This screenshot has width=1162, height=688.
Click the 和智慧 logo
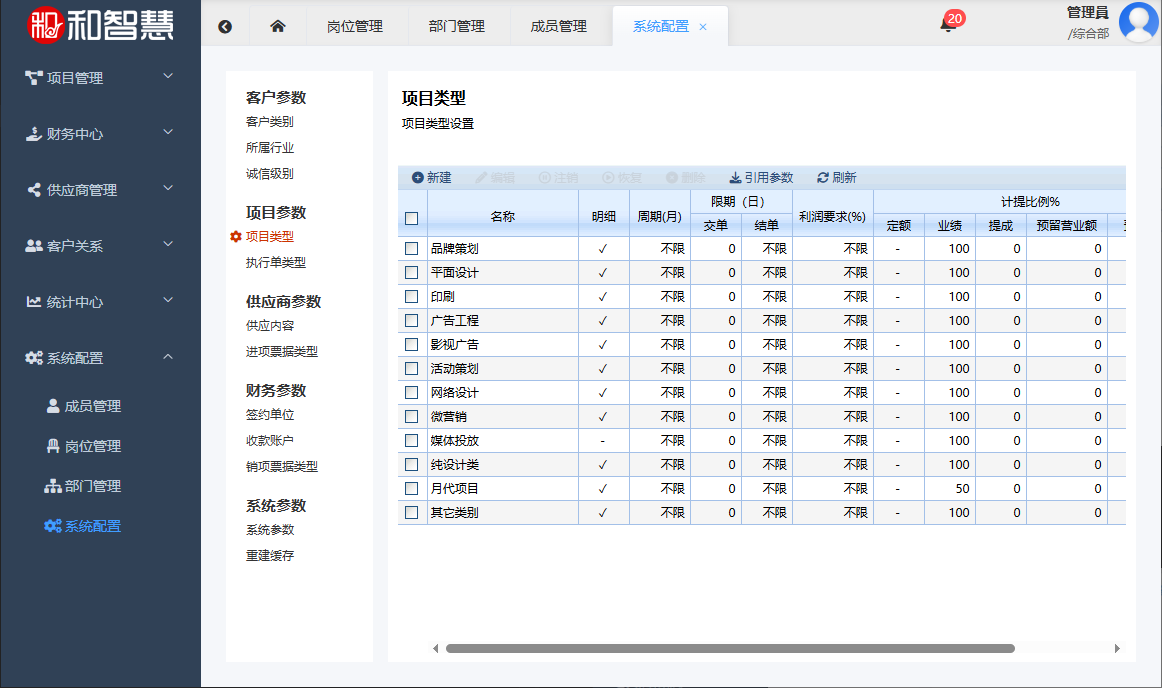100,24
